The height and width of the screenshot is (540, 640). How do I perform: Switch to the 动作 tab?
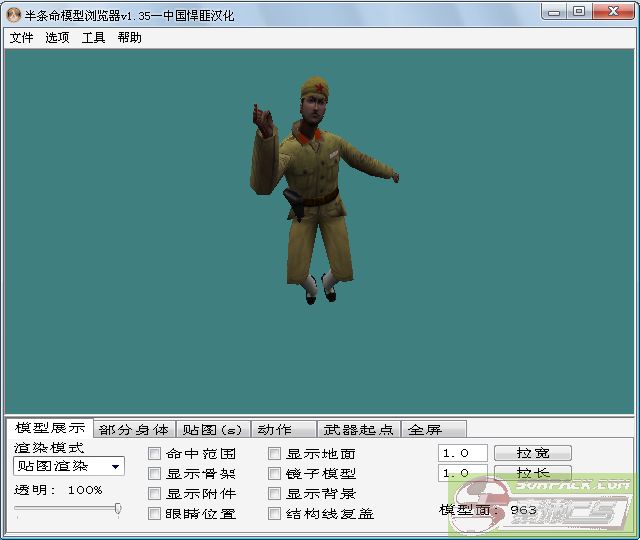[274, 429]
